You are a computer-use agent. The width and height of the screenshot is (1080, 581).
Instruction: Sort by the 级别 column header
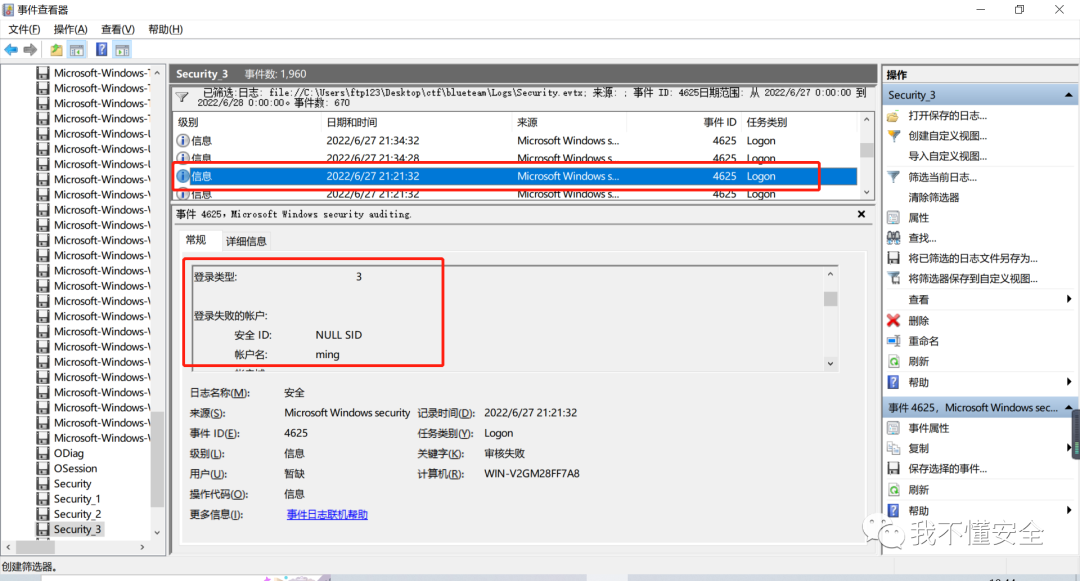tap(247, 122)
